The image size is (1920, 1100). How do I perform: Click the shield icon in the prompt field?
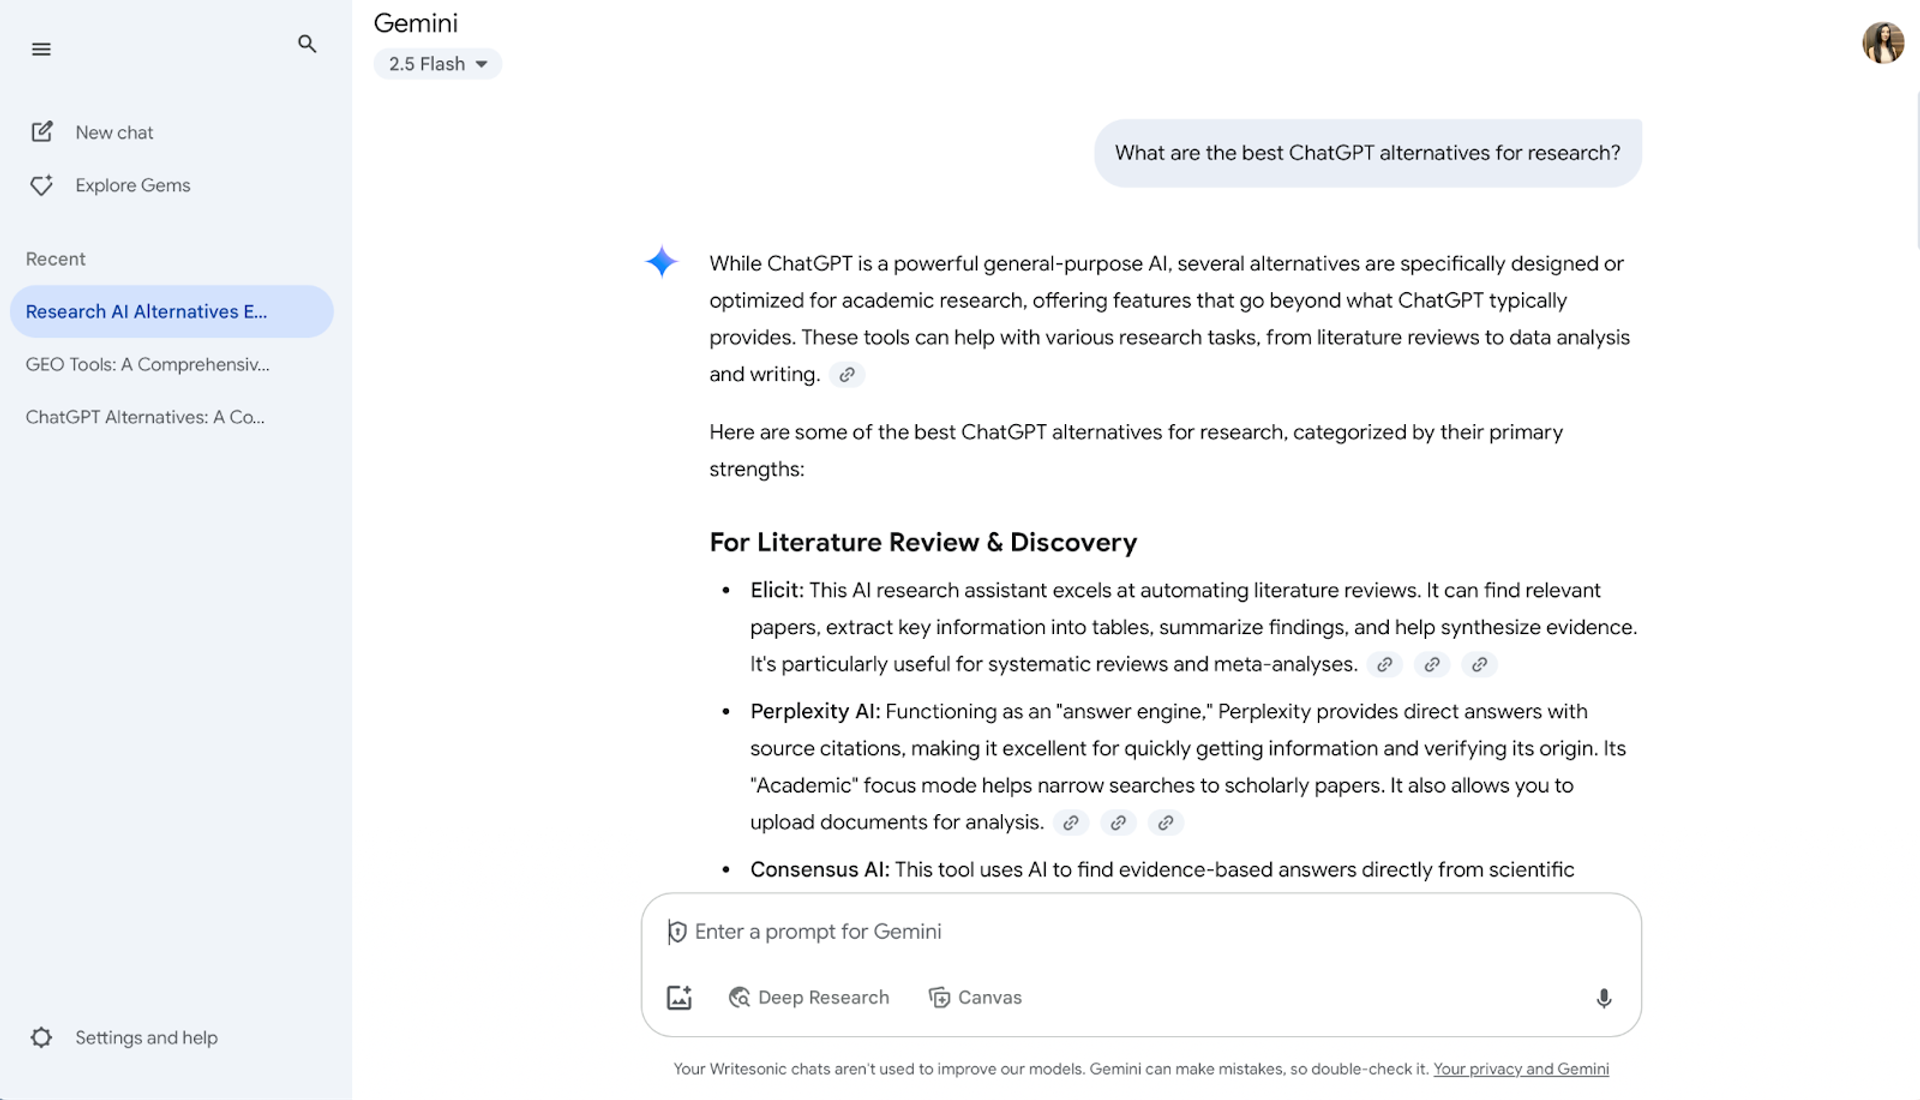click(677, 932)
